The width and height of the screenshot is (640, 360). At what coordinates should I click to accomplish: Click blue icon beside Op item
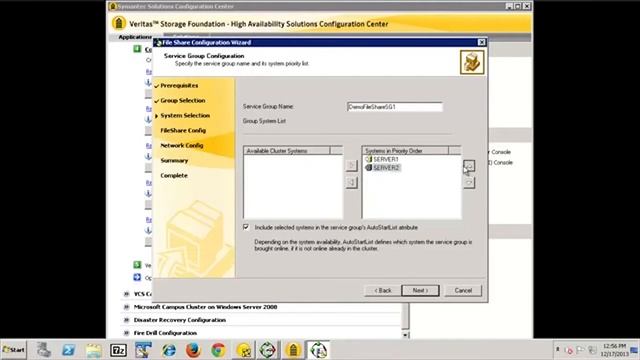pyautogui.click(x=137, y=277)
